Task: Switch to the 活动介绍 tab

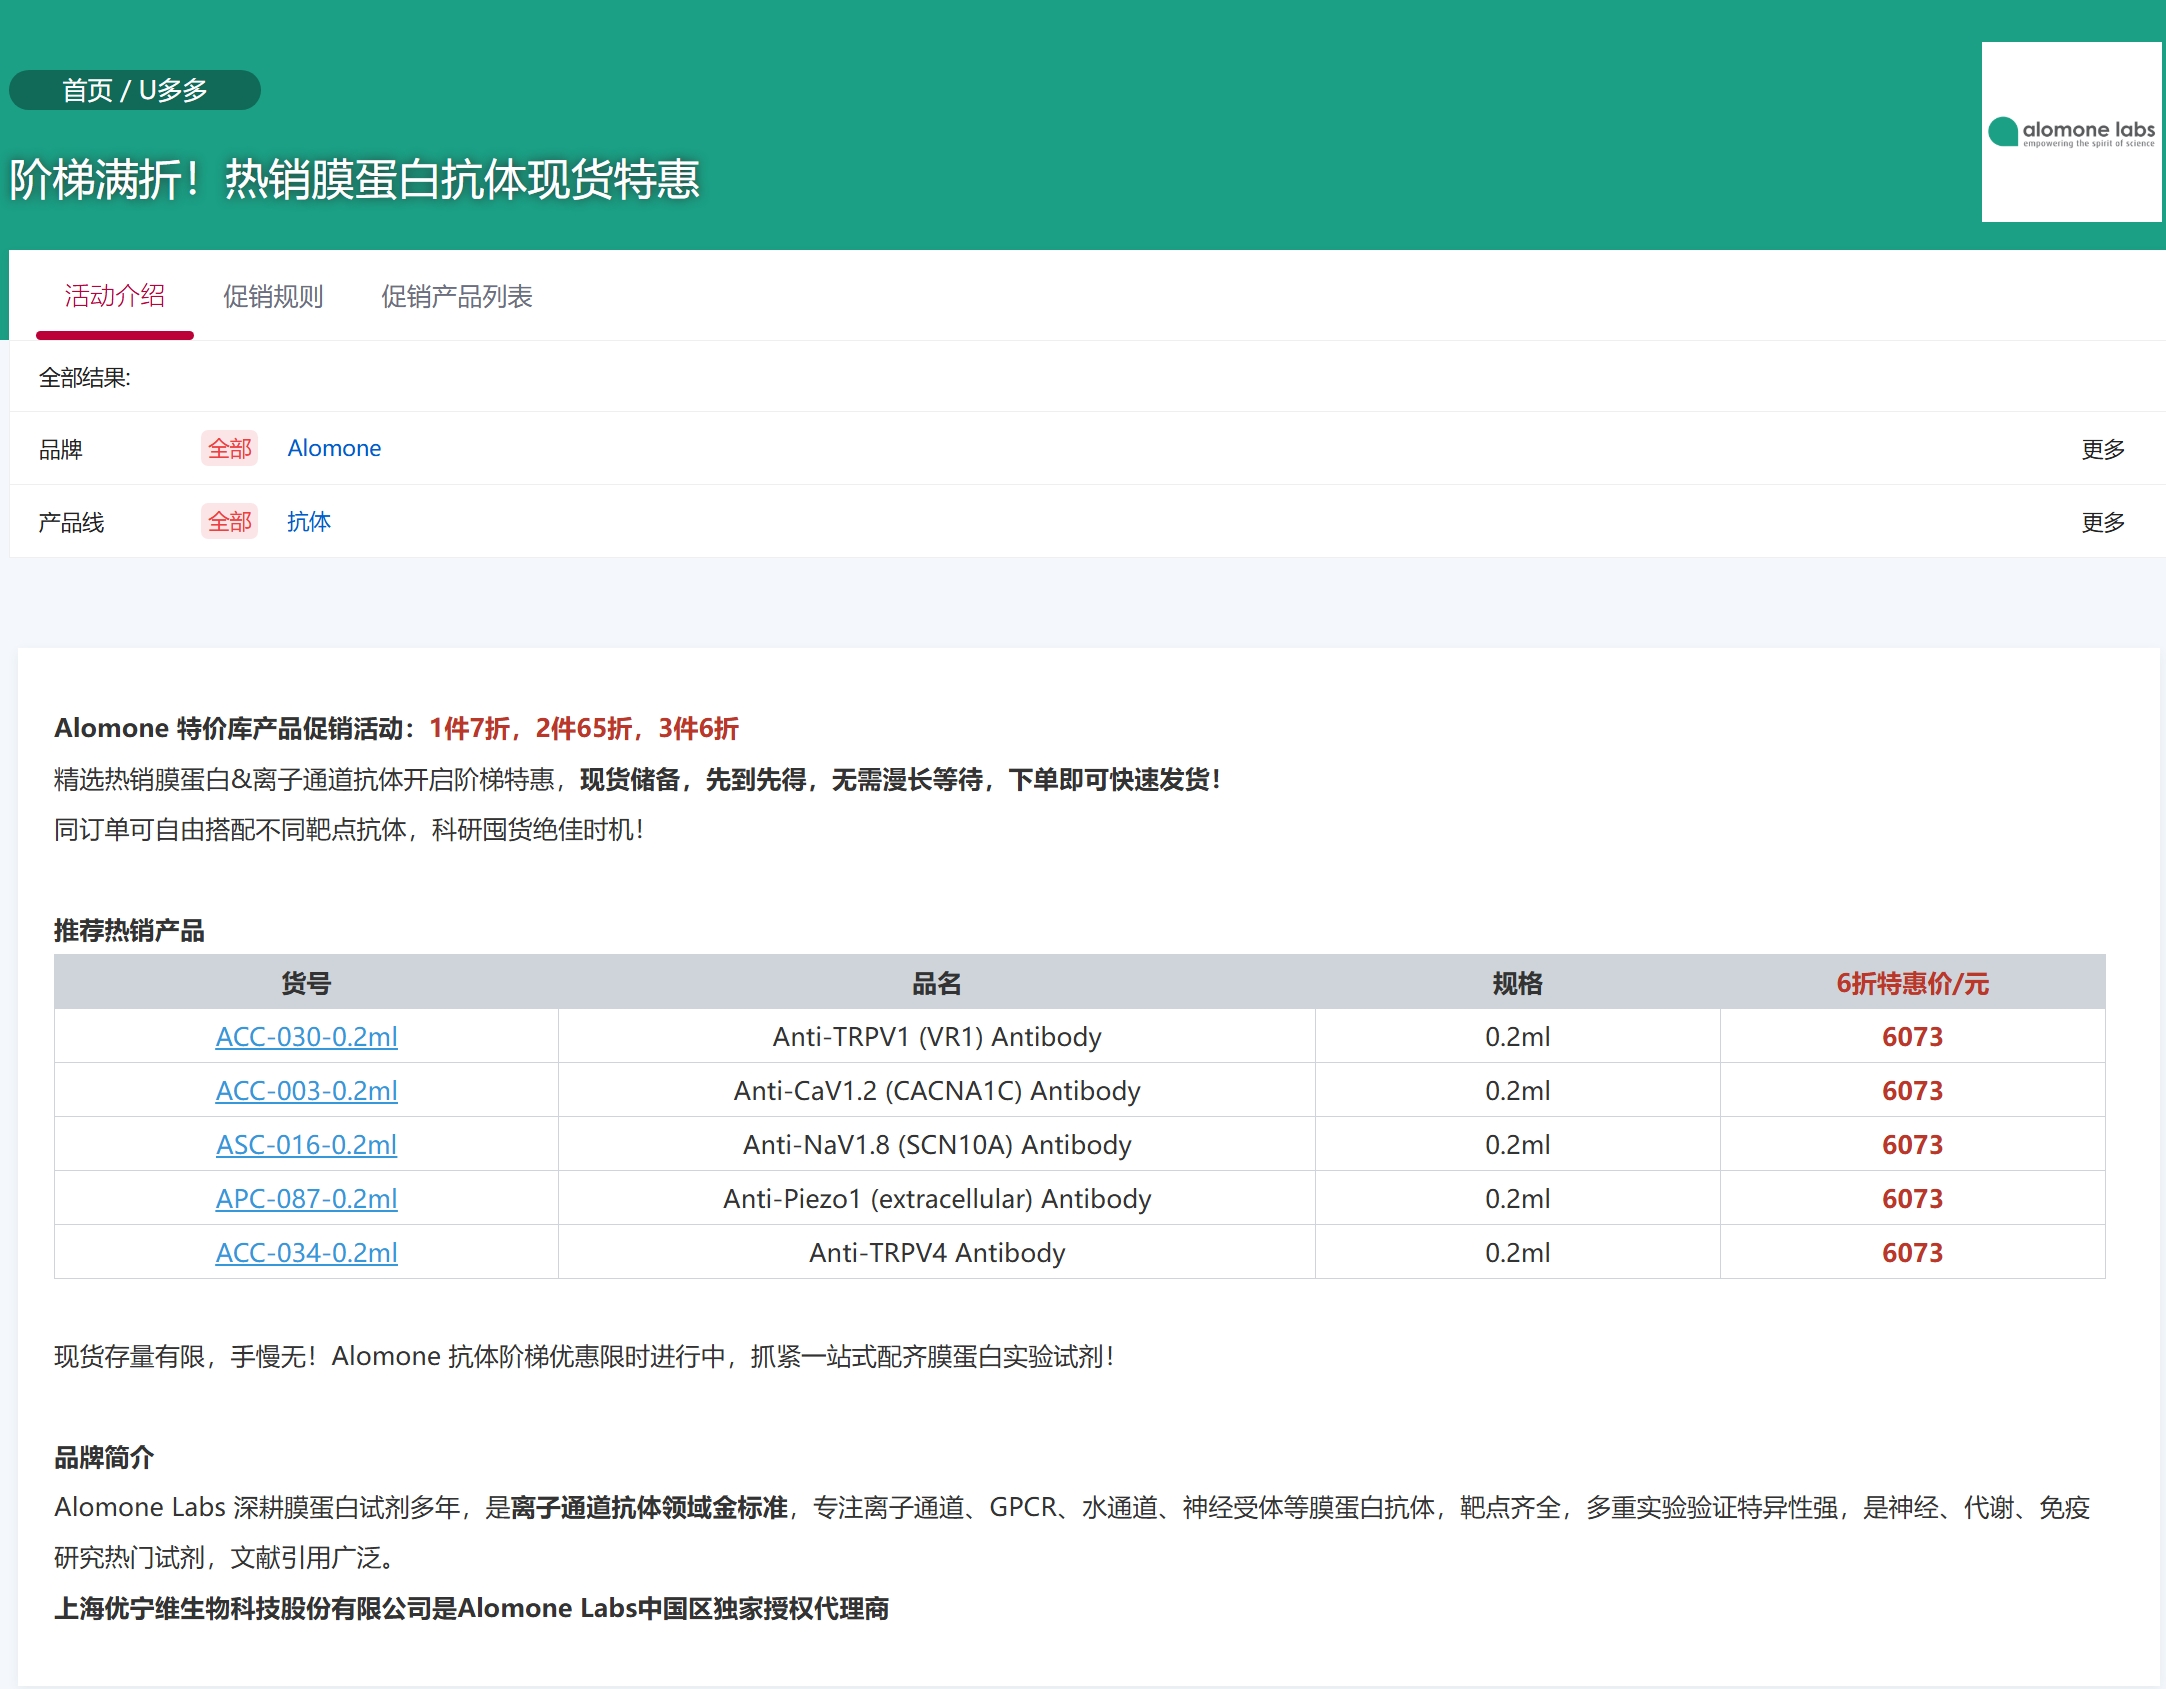Action: pyautogui.click(x=115, y=296)
